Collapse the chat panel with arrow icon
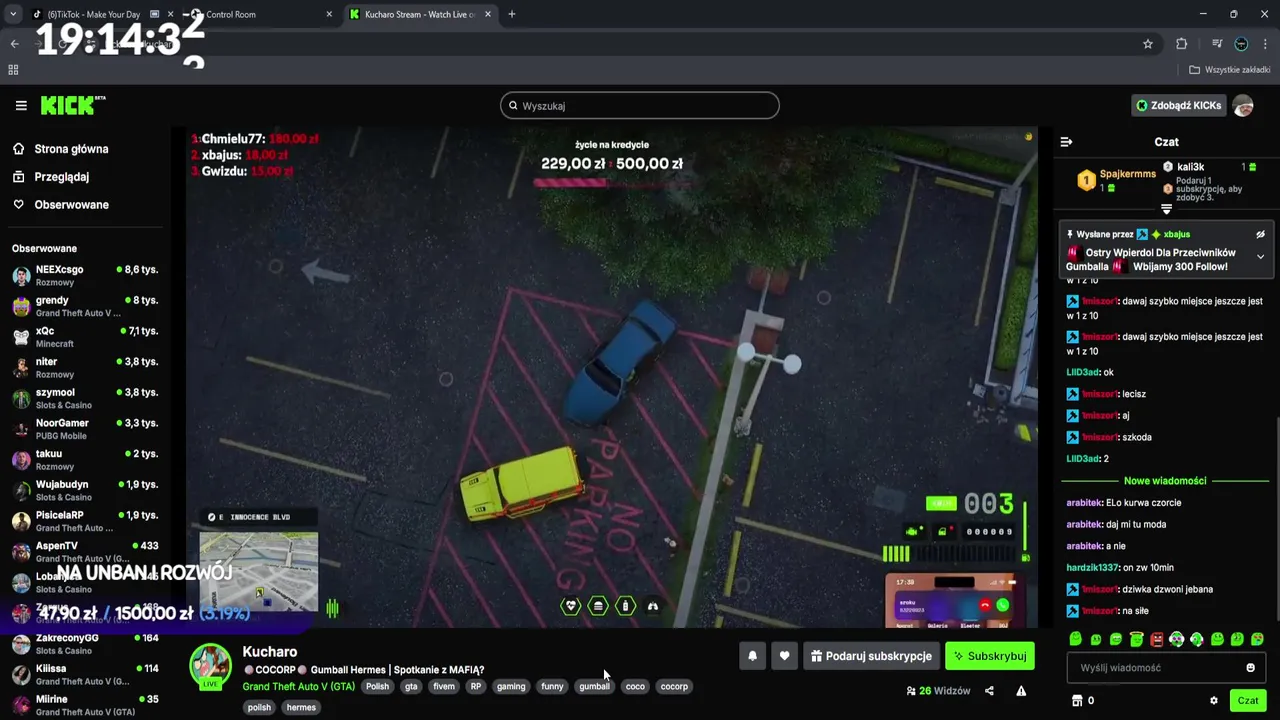The height and width of the screenshot is (720, 1280). (1066, 142)
